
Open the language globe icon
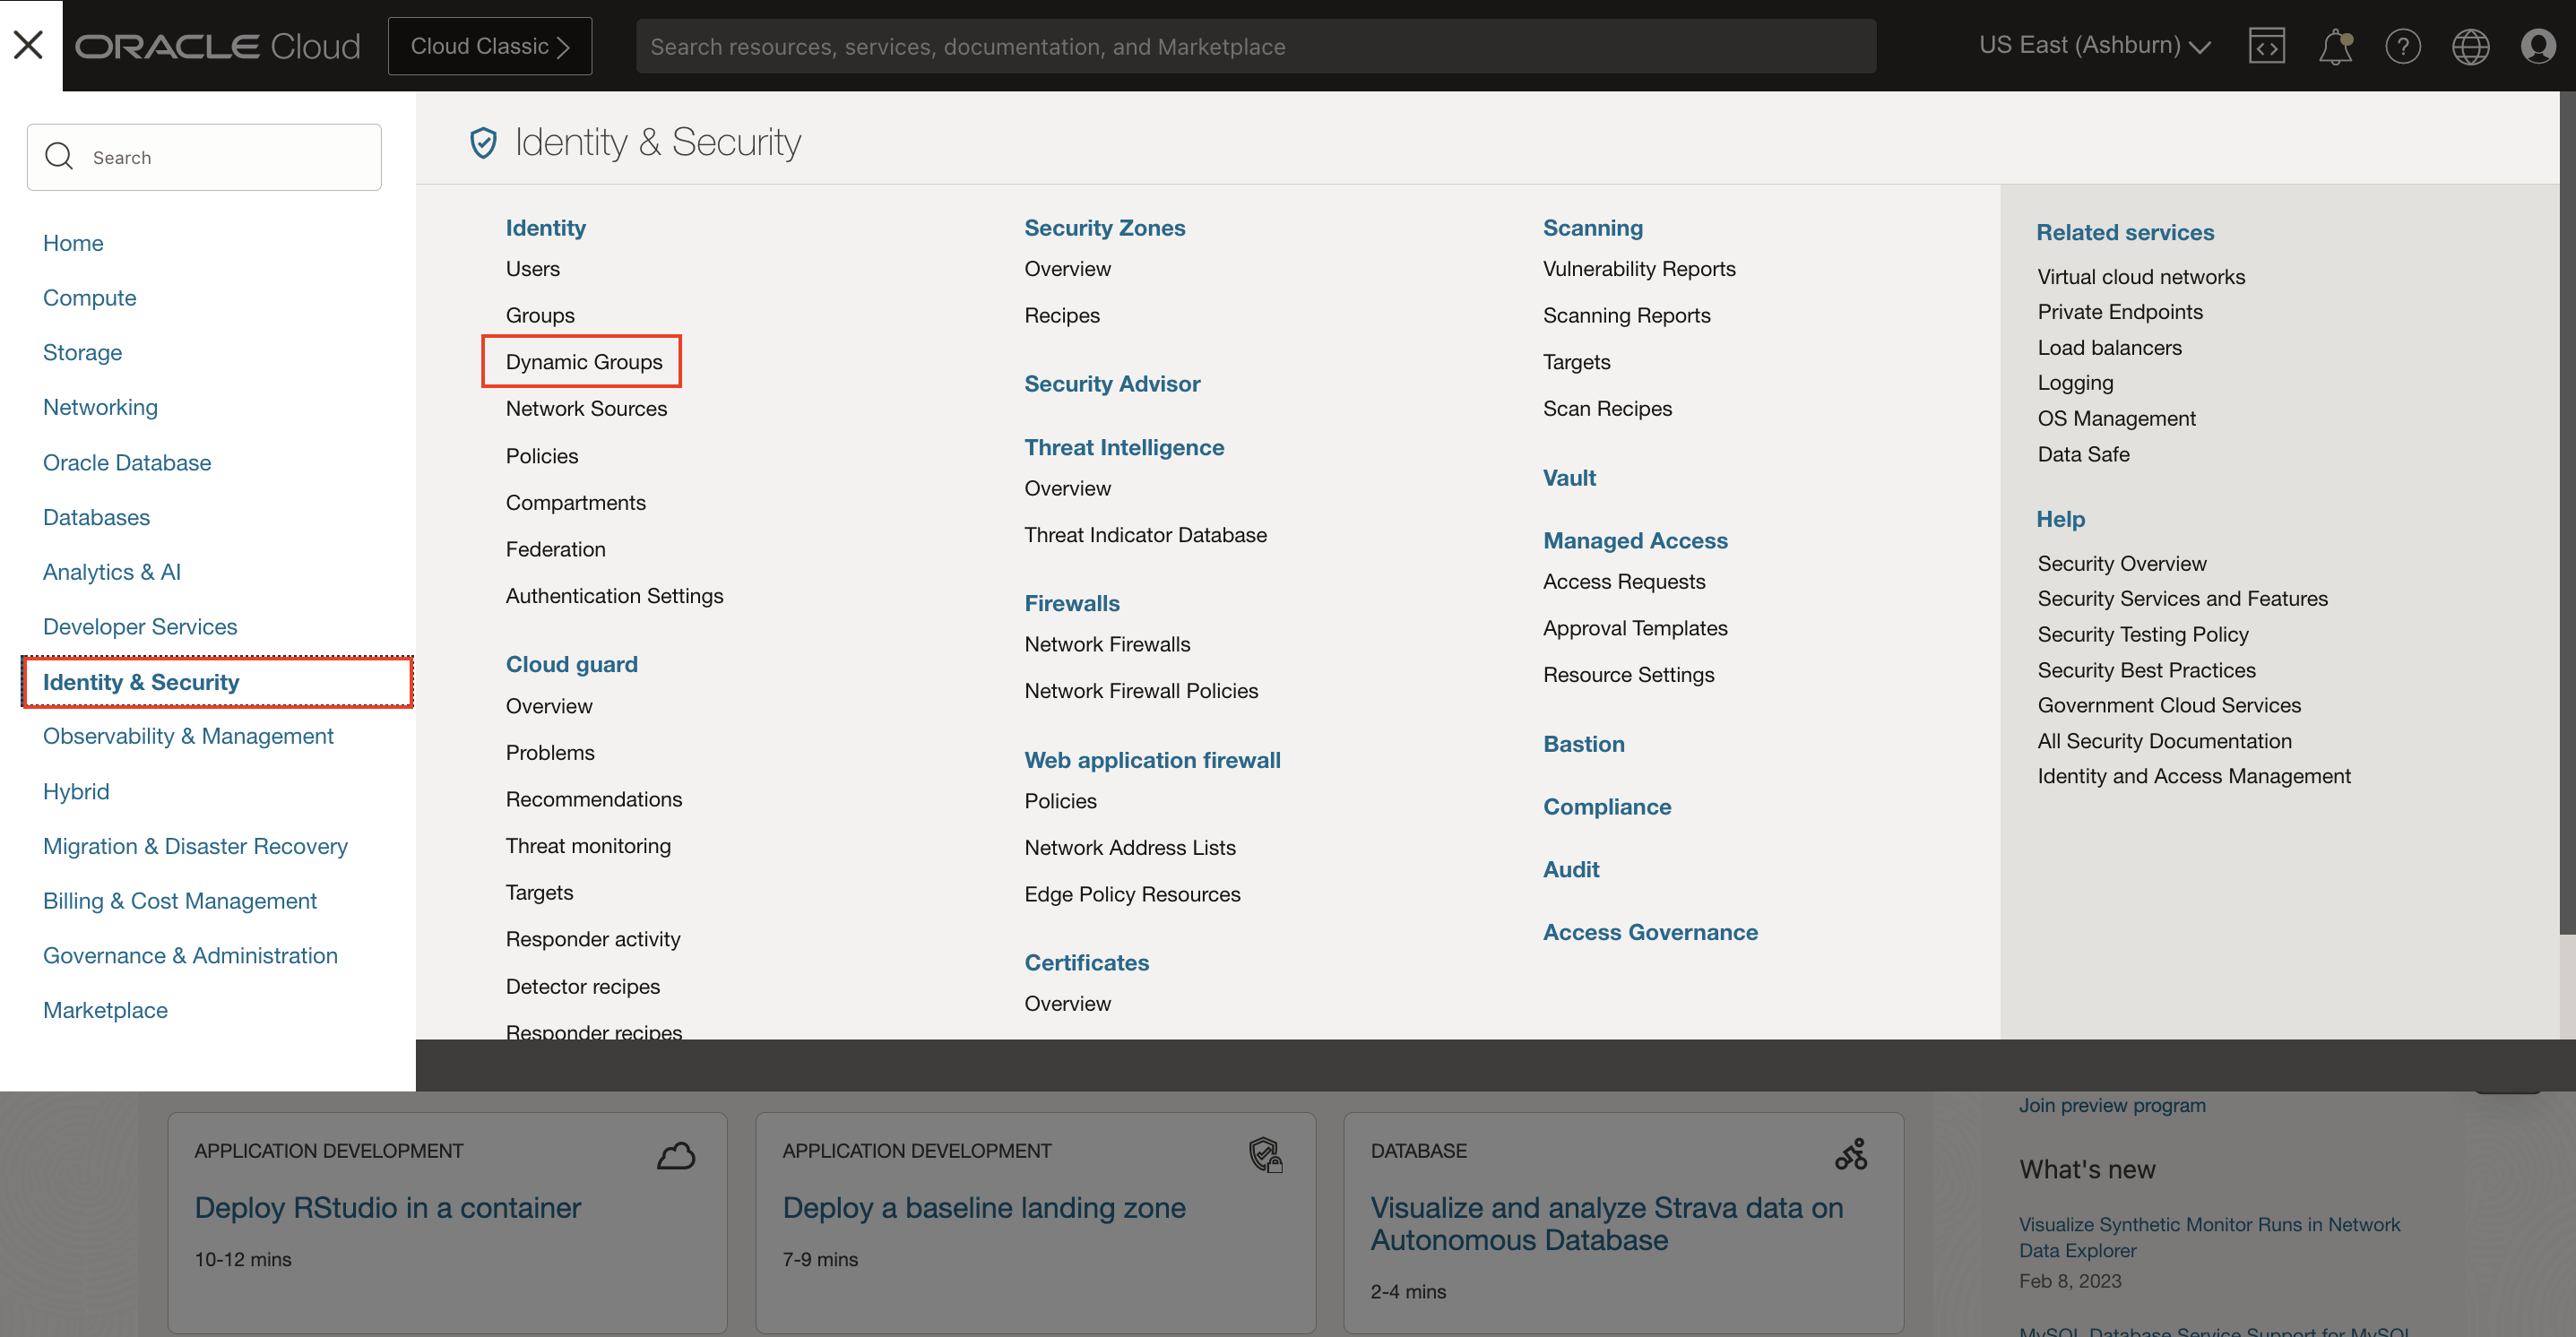(2470, 46)
